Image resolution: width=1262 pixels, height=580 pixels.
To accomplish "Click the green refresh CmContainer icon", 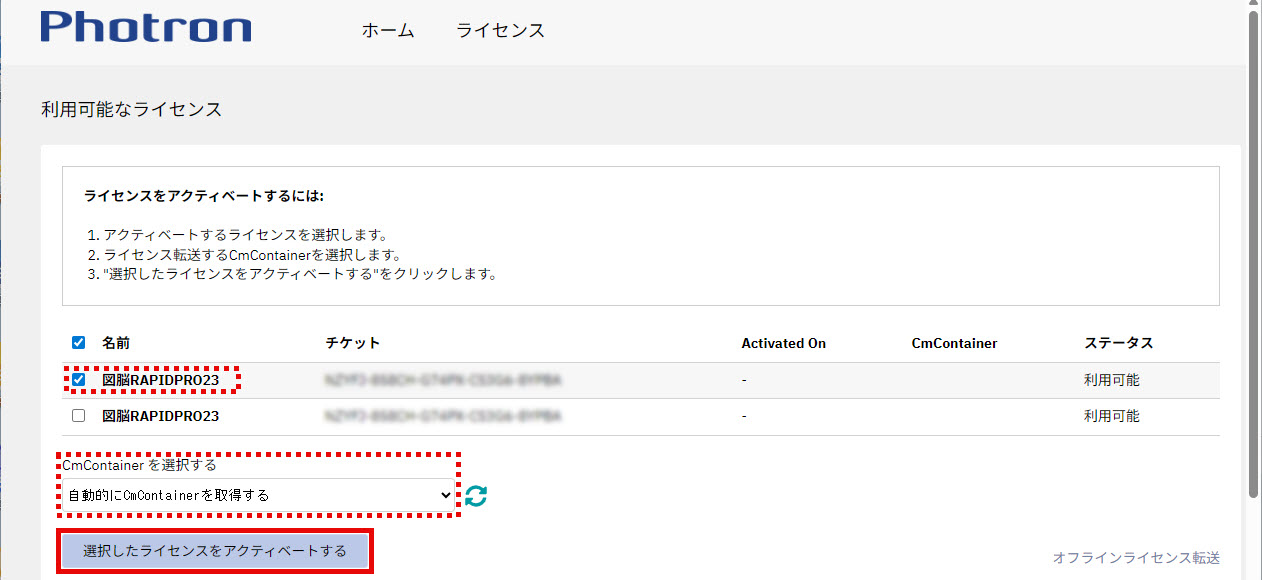I will (476, 495).
